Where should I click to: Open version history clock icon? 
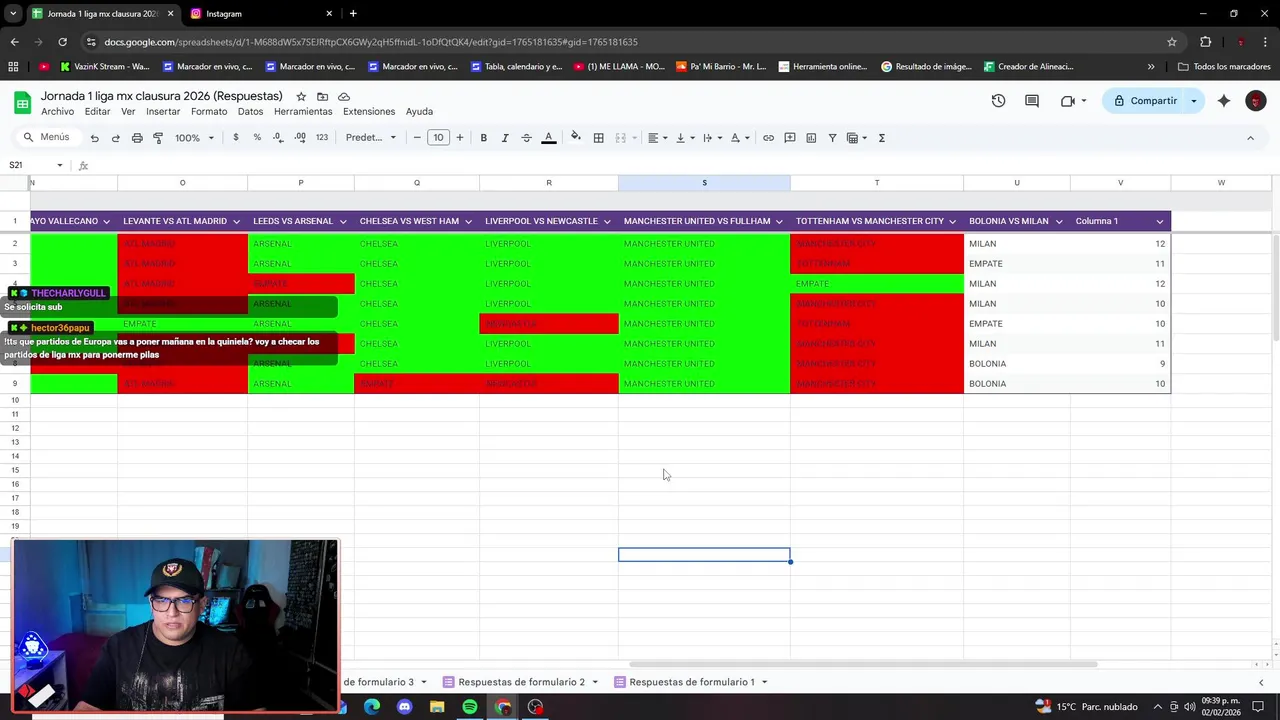998,101
